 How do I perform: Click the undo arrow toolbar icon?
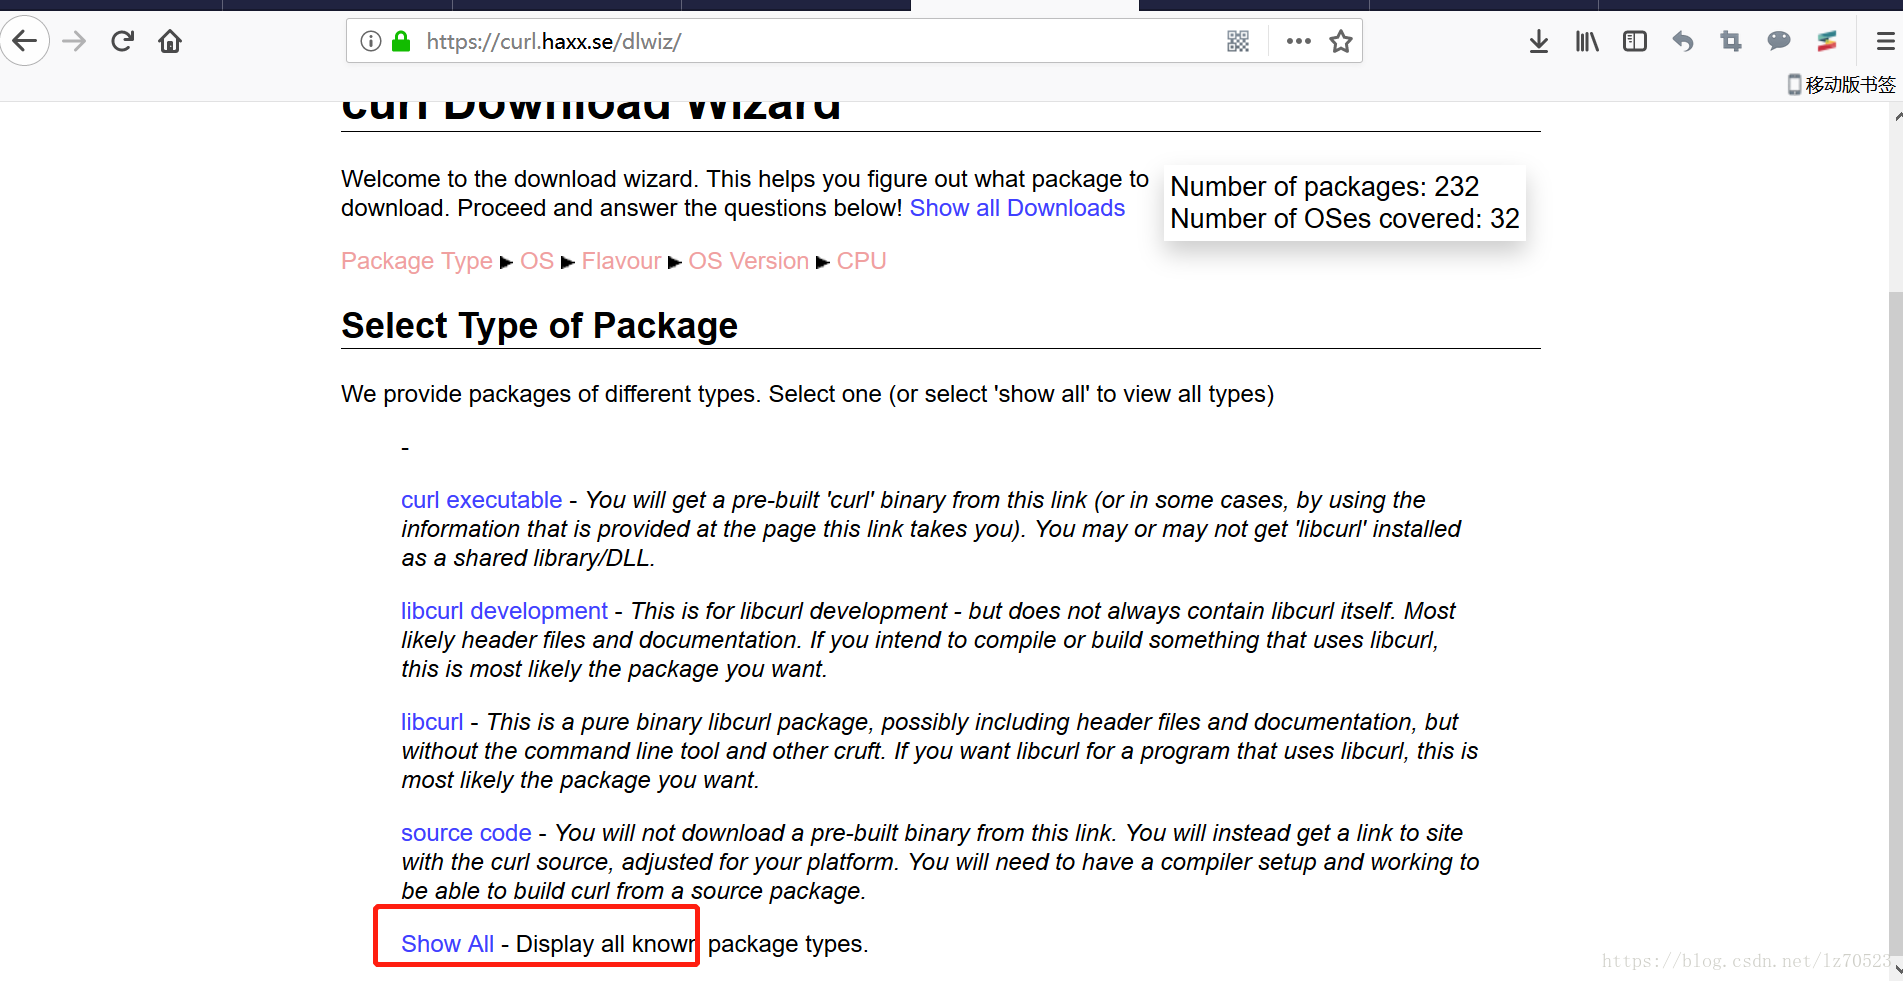tap(1683, 41)
